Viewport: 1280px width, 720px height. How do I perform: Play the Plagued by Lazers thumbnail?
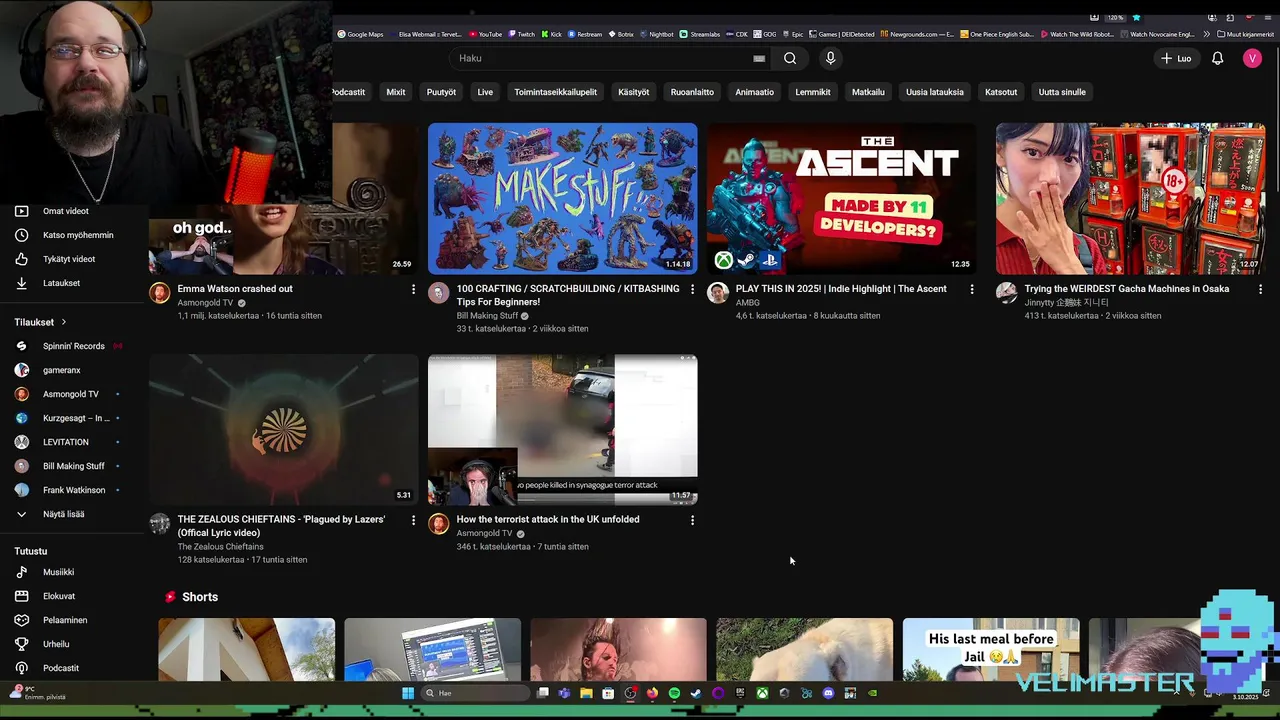283,430
